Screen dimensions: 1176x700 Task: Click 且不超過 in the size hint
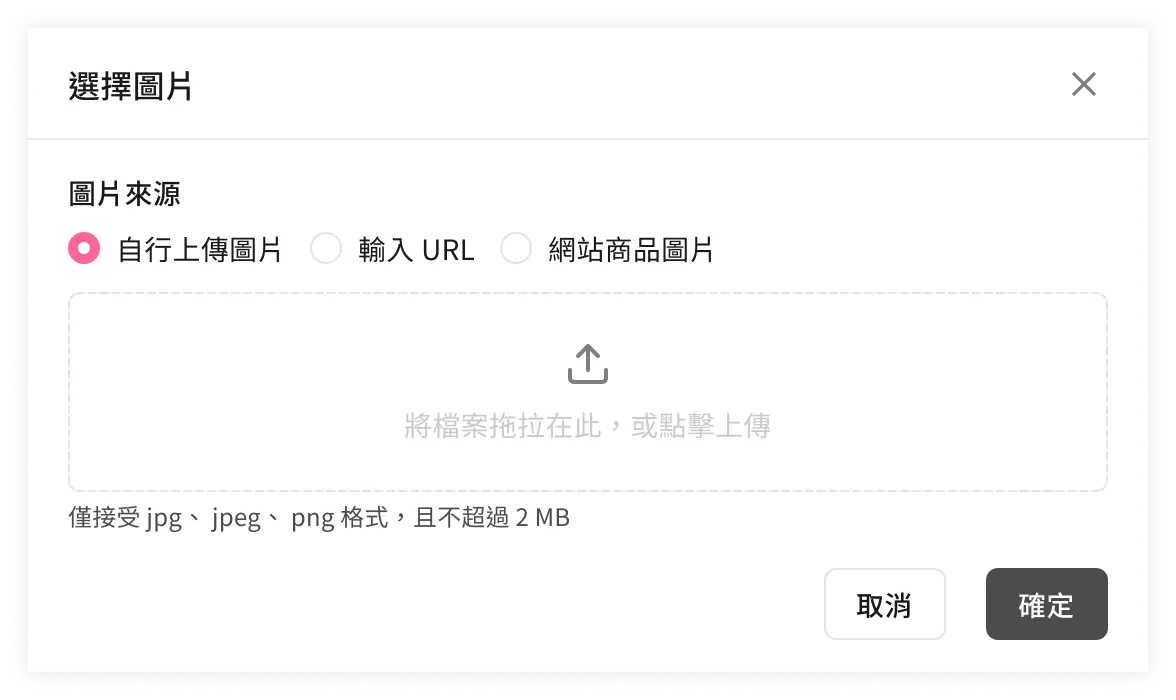[x=462, y=518]
